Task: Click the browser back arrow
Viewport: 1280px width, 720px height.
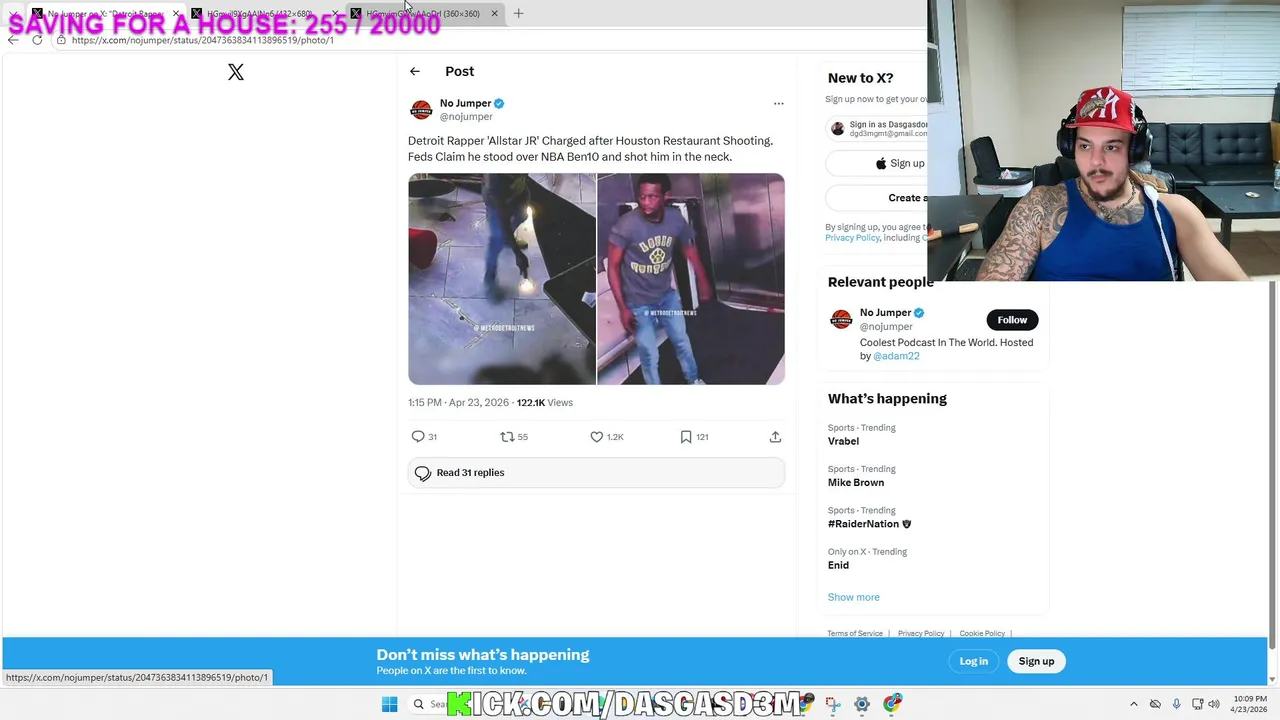Action: (13, 40)
